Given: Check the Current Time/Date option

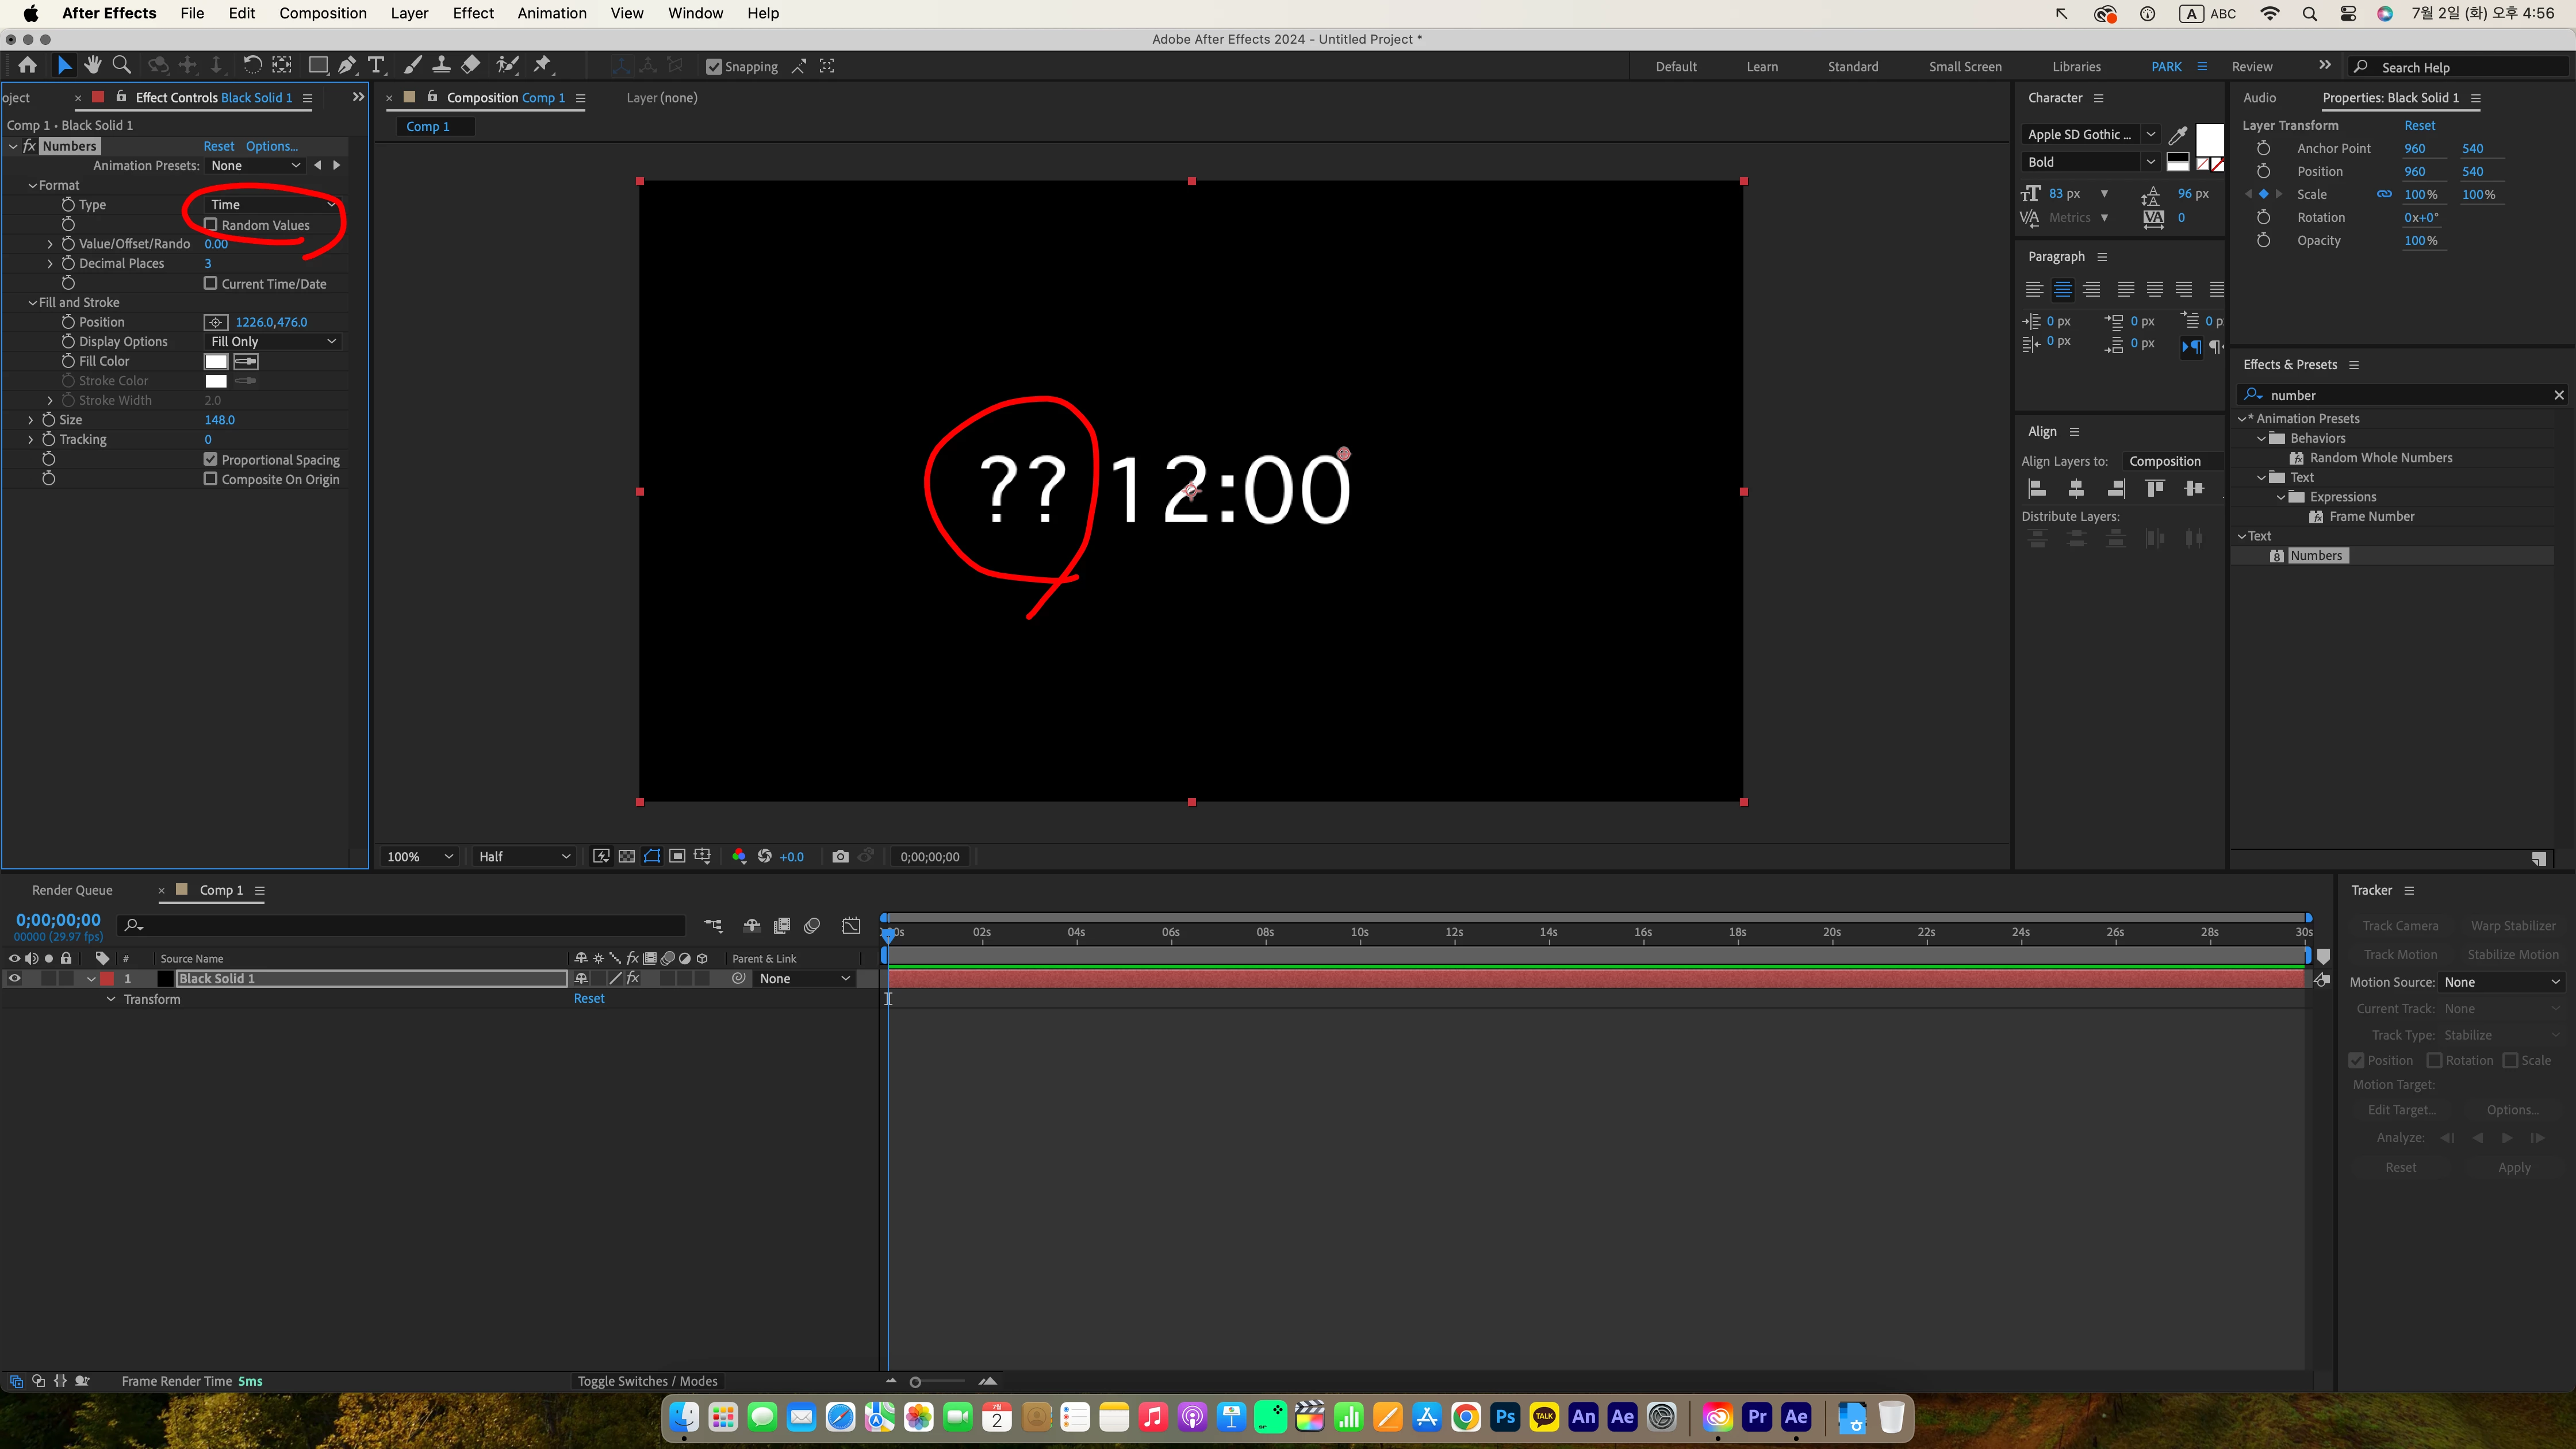Looking at the screenshot, I should point(211,284).
